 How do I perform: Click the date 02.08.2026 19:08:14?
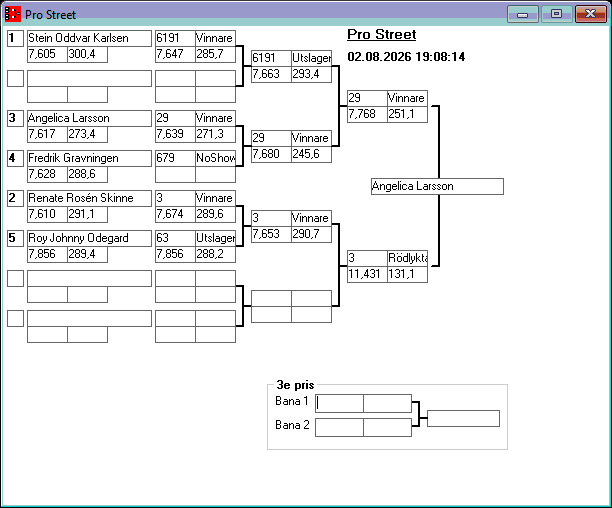tap(406, 57)
